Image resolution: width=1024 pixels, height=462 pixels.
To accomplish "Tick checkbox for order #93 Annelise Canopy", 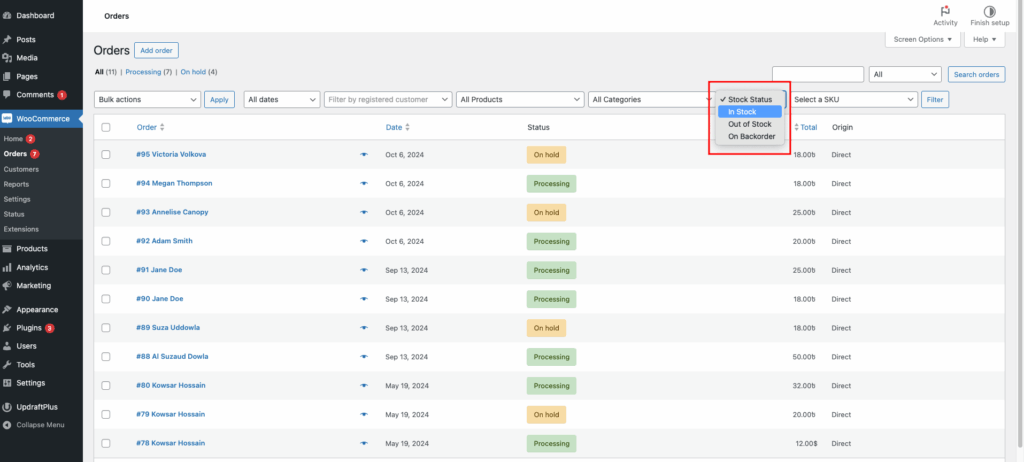I will coord(106,212).
